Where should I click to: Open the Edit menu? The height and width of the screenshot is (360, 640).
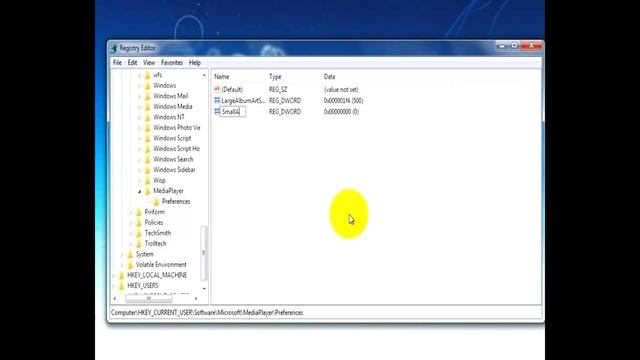[x=132, y=63]
